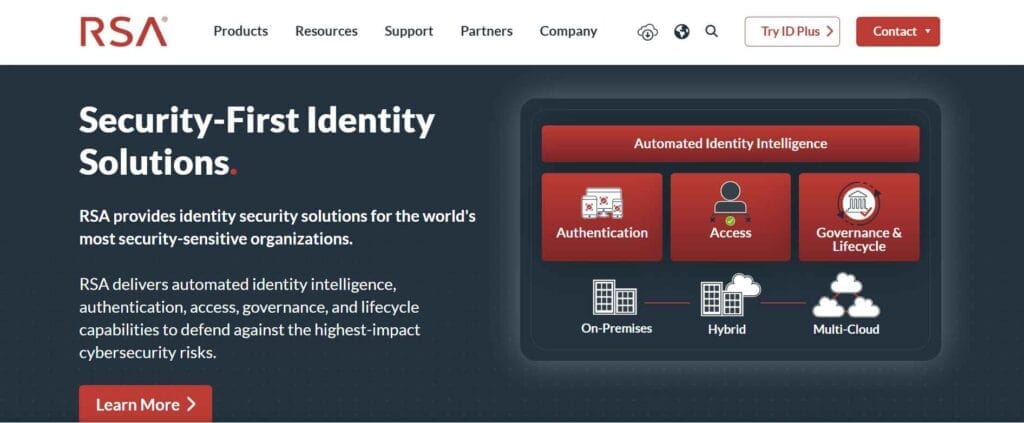Click the Authentication devices icon
This screenshot has width=1024, height=423.
click(601, 203)
